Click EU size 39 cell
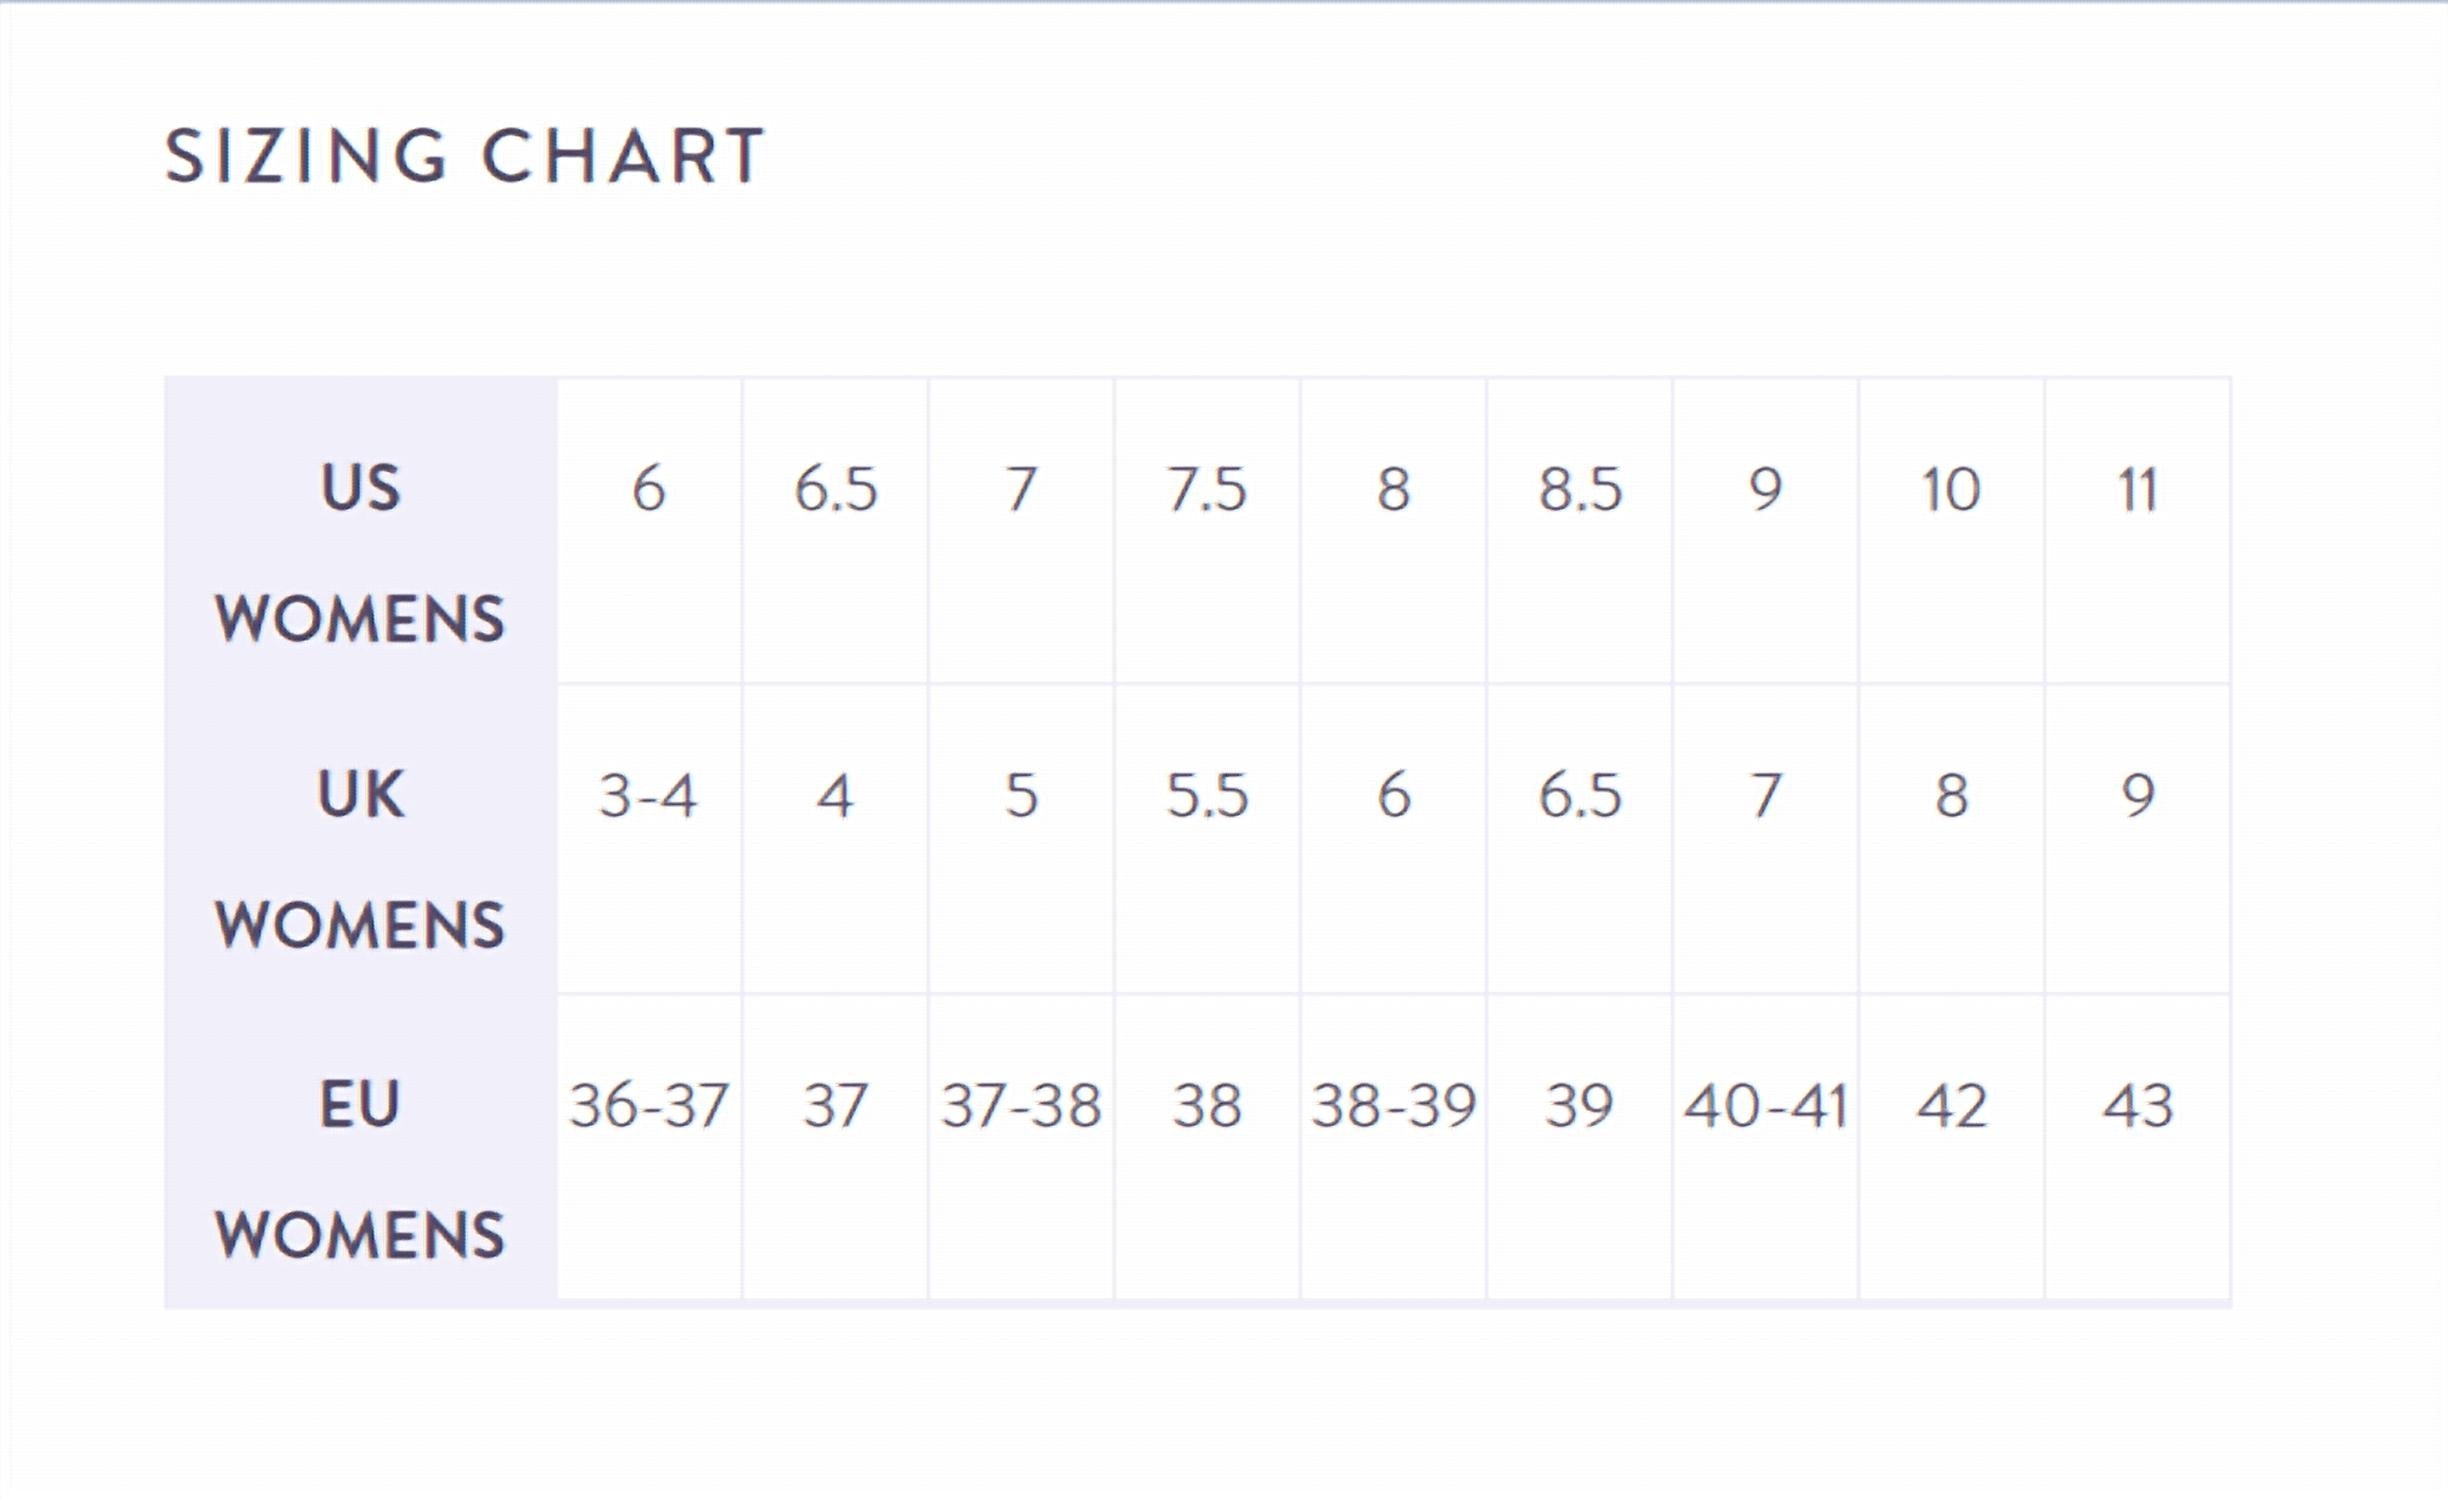 pos(1579,1106)
